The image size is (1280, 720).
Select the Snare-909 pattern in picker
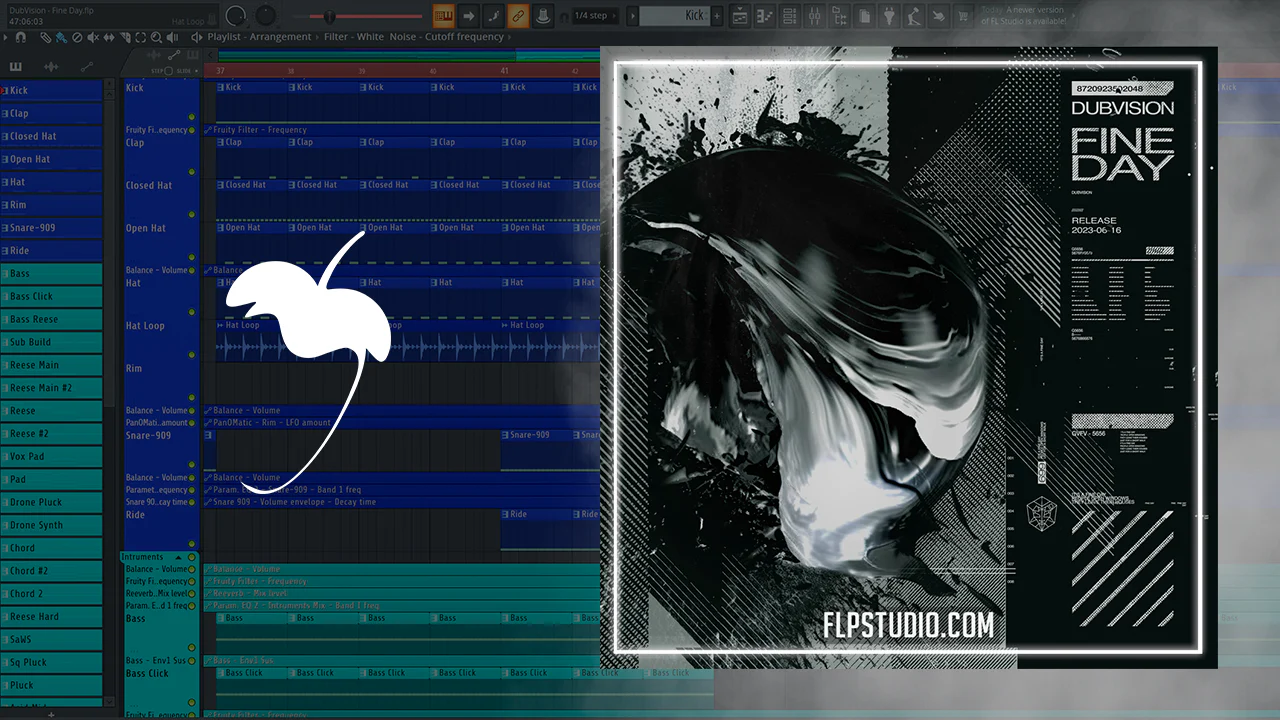tap(51, 228)
